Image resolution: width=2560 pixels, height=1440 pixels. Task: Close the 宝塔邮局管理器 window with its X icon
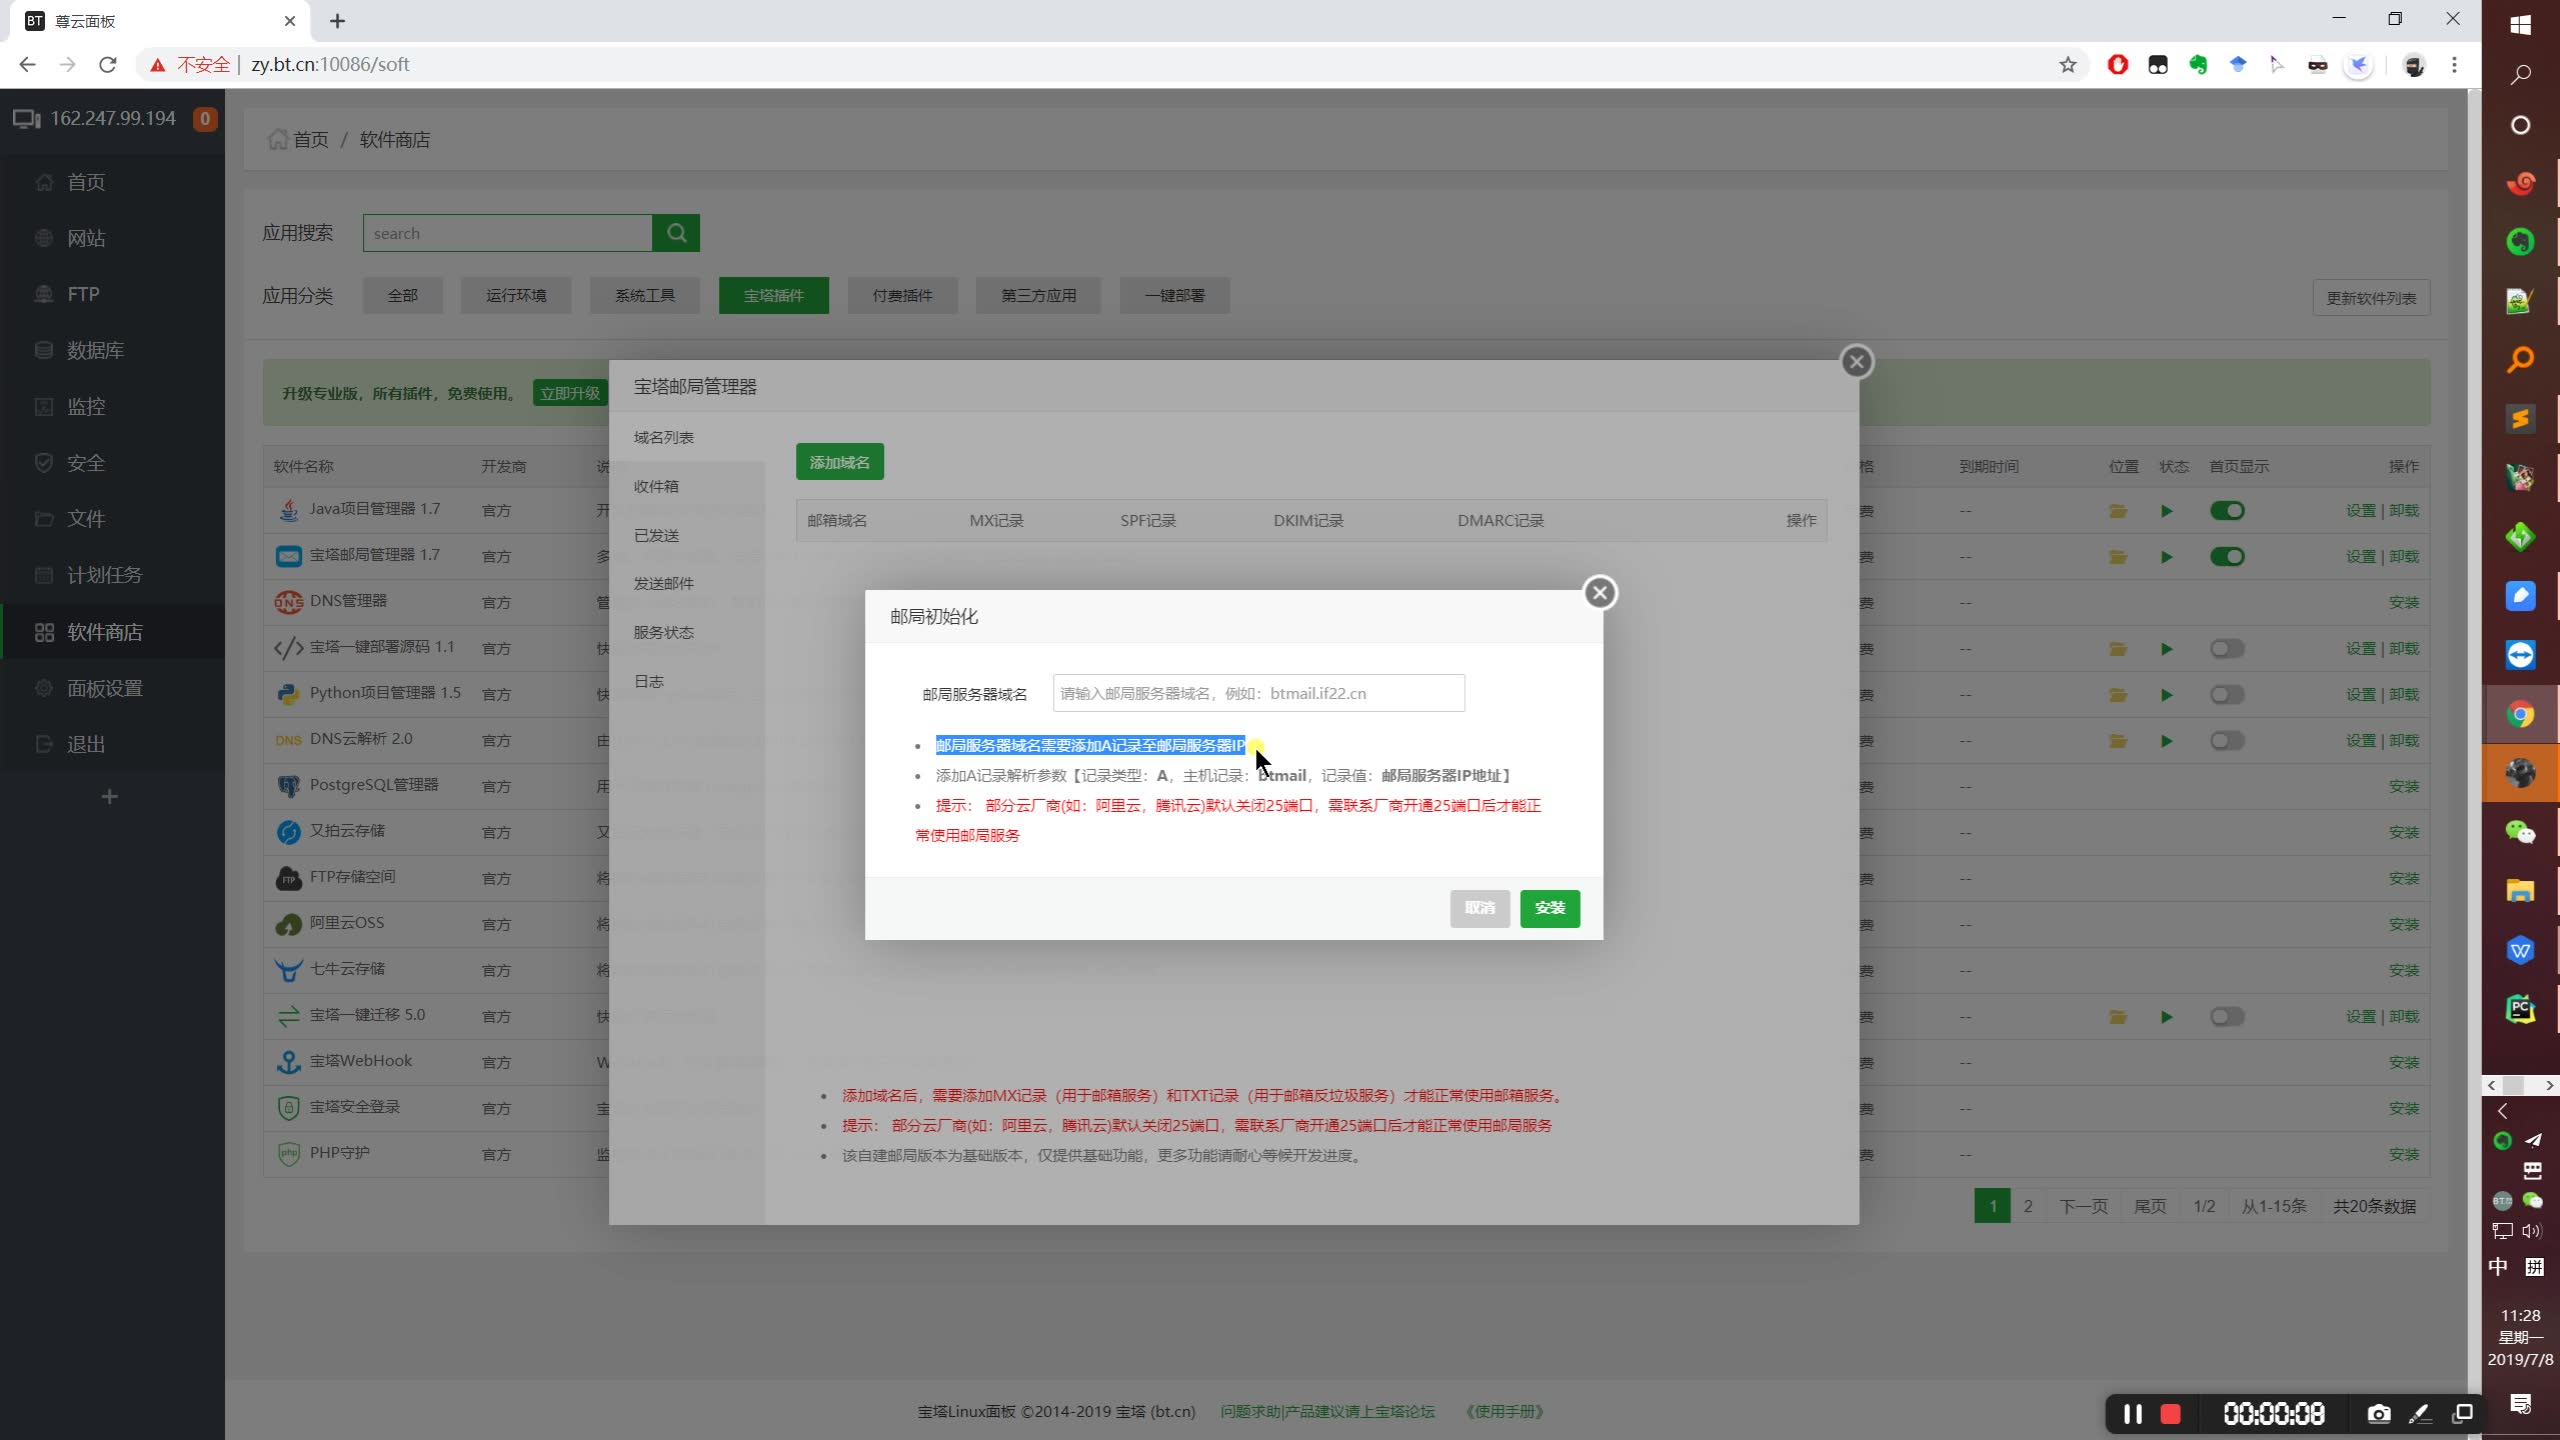pos(1856,362)
